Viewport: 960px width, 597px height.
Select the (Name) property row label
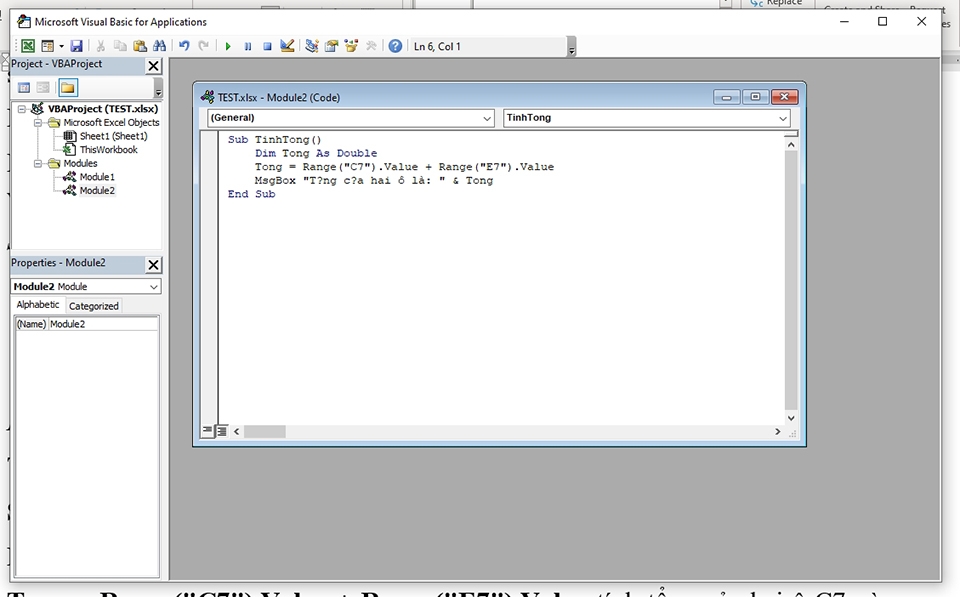31,324
